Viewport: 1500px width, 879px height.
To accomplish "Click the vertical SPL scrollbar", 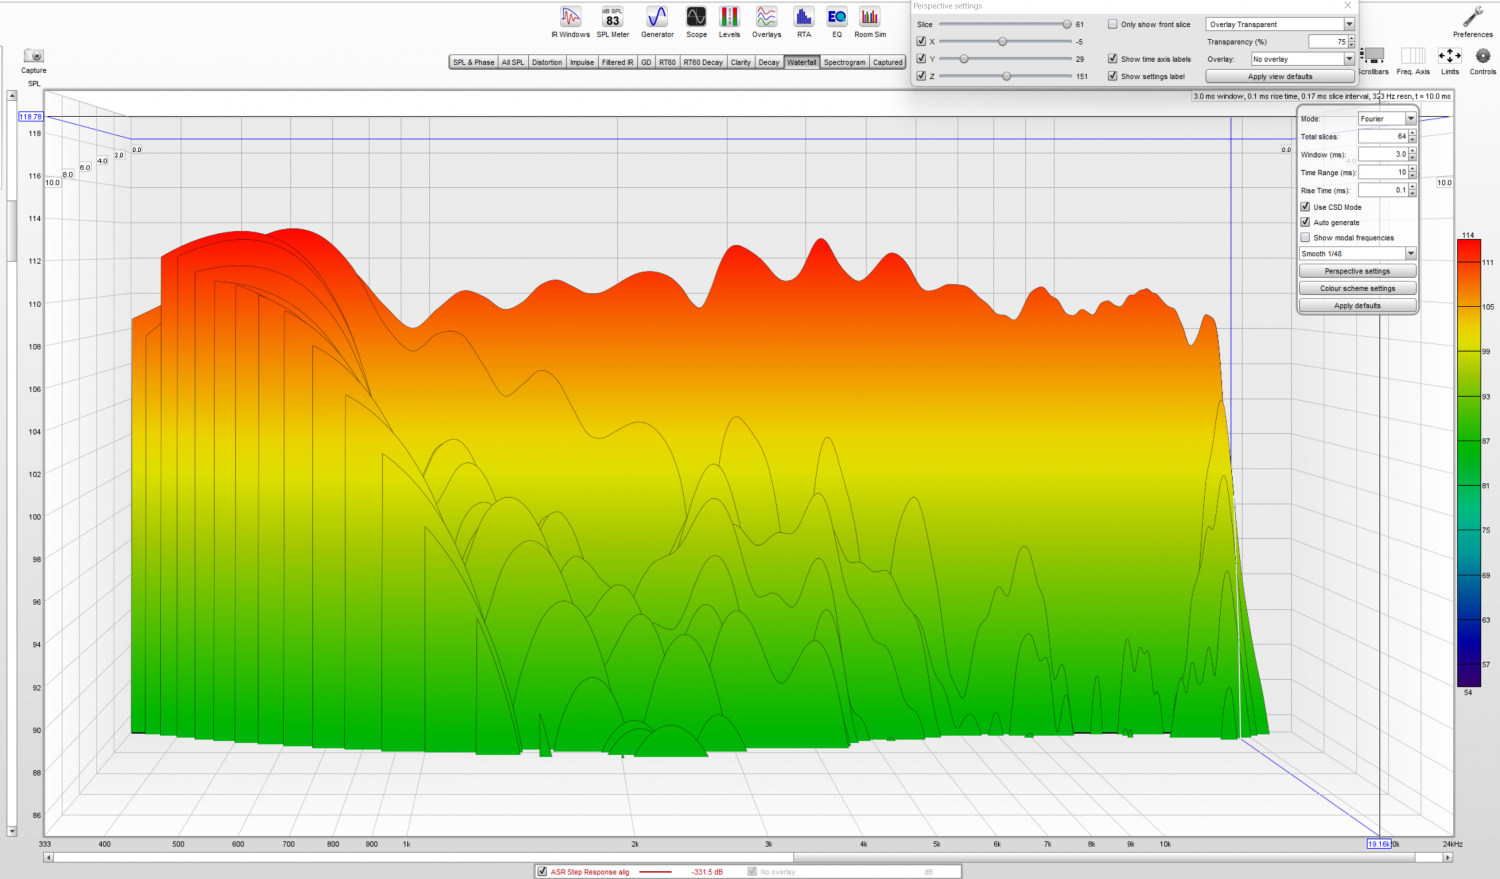I will [x=12, y=463].
